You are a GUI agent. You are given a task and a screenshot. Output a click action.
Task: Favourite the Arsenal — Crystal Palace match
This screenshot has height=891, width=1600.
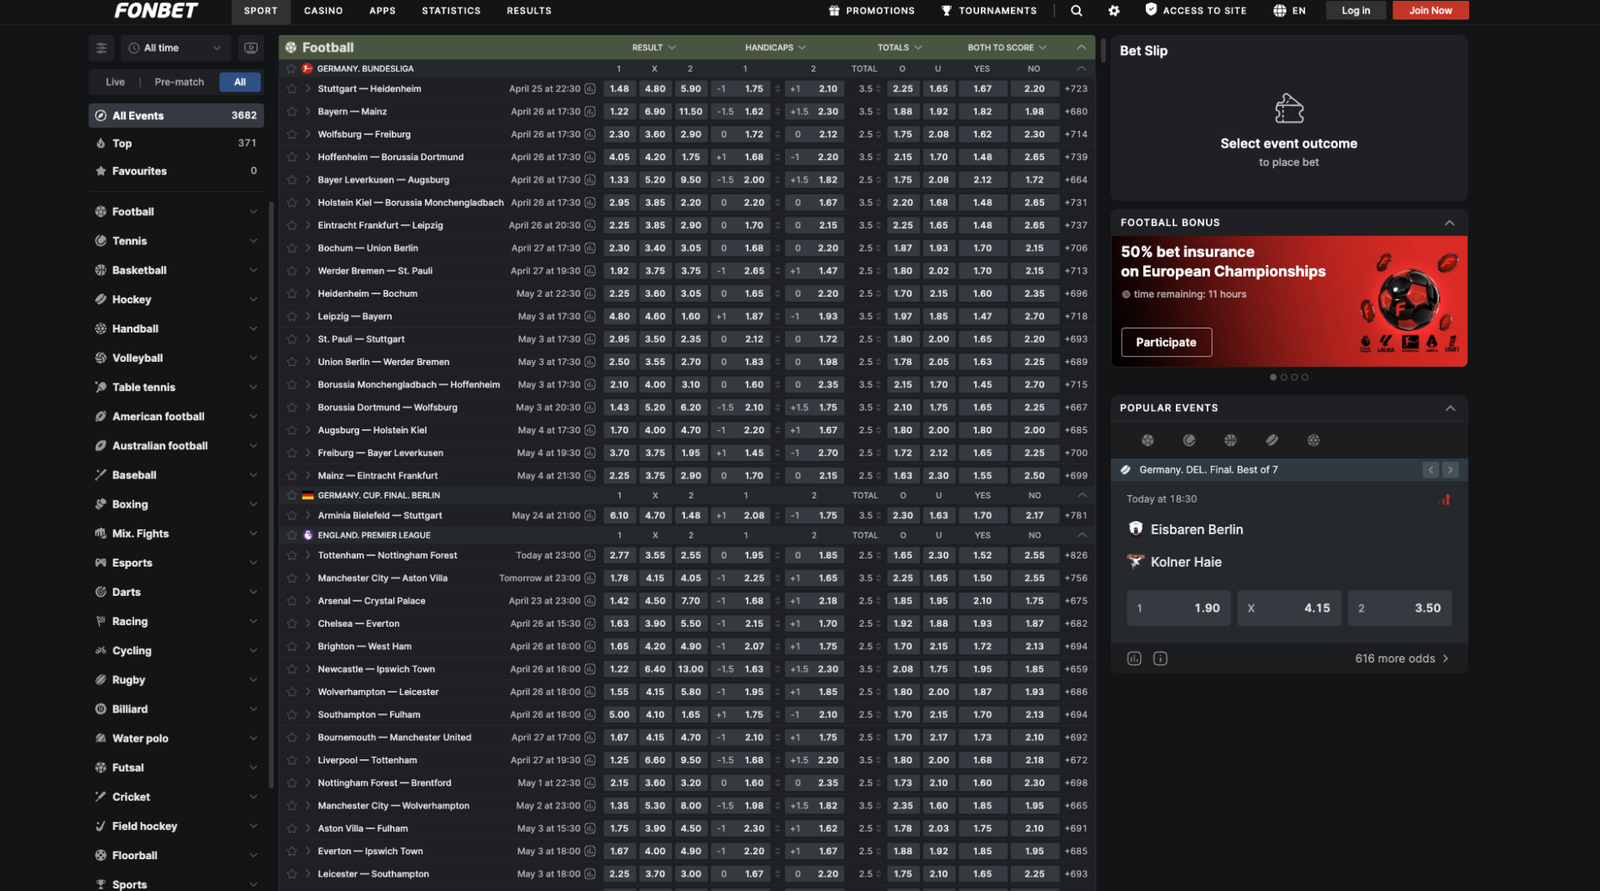(x=292, y=601)
